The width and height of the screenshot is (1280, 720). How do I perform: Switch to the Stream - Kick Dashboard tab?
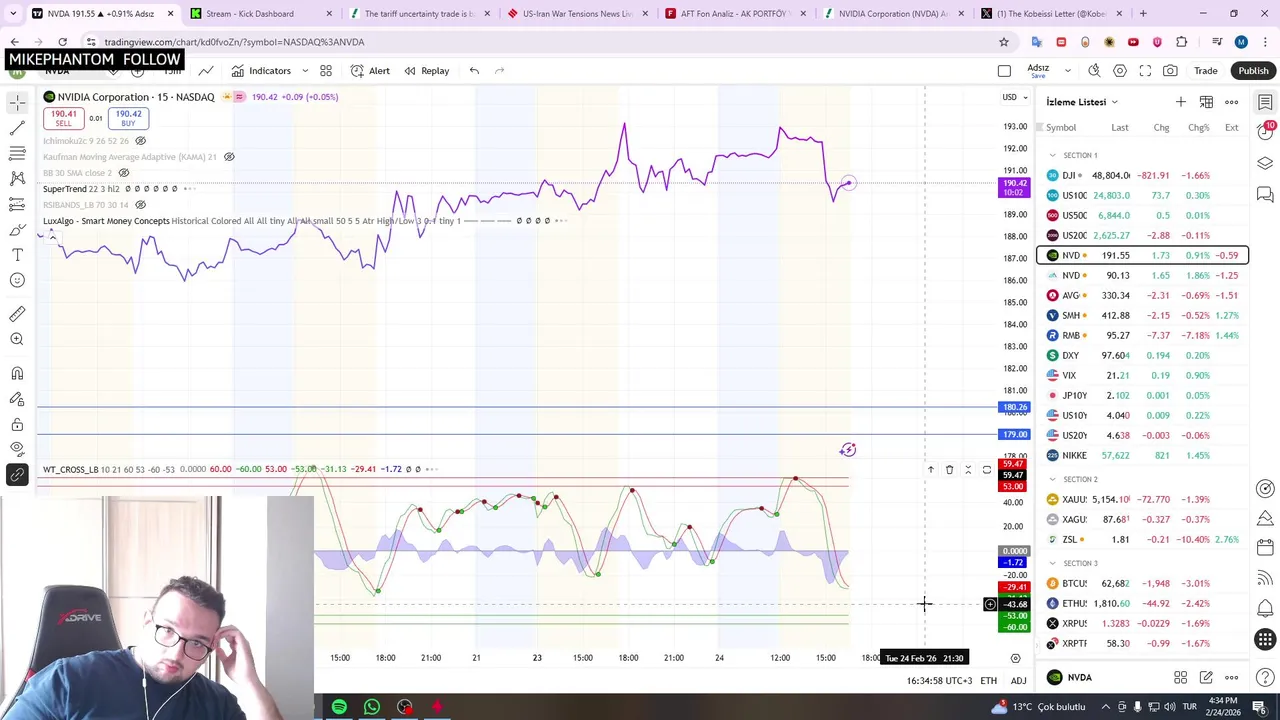(260, 14)
